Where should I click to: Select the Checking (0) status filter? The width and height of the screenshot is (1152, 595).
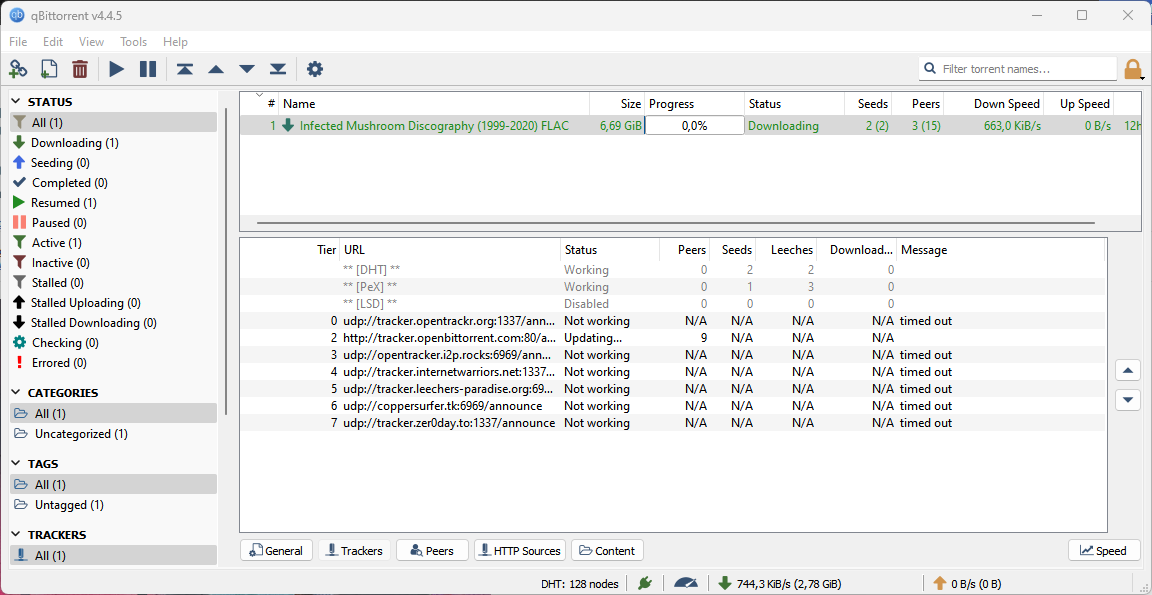(x=114, y=342)
